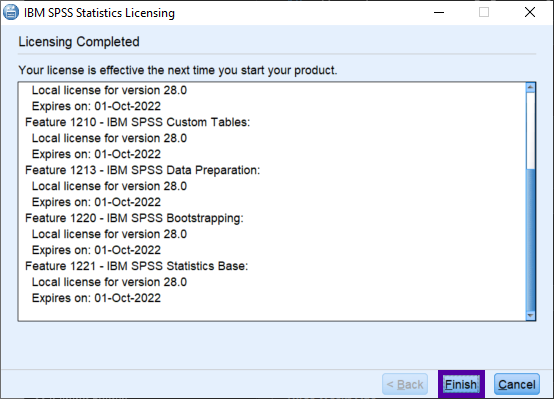Screen dimensions: 554x399
Task: Click the IBM SPSS globe icon in title bar
Action: 11,12
